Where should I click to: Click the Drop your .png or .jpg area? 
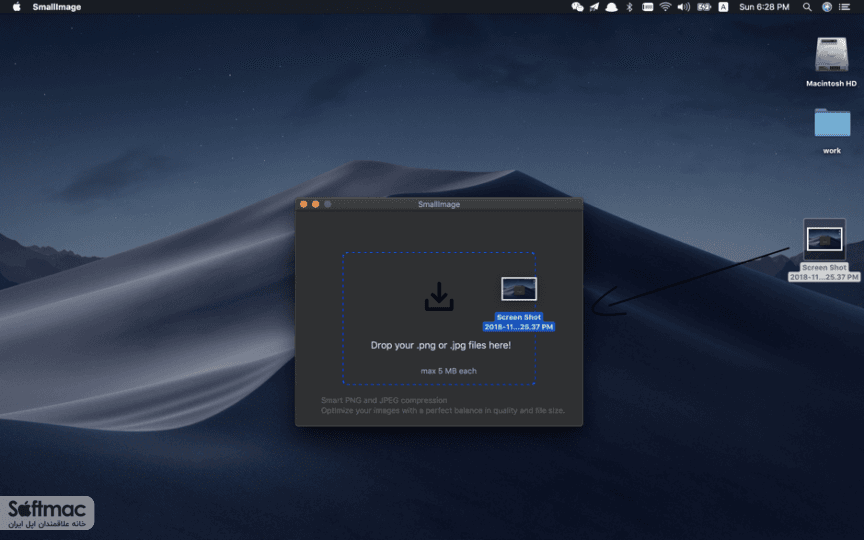pos(439,318)
